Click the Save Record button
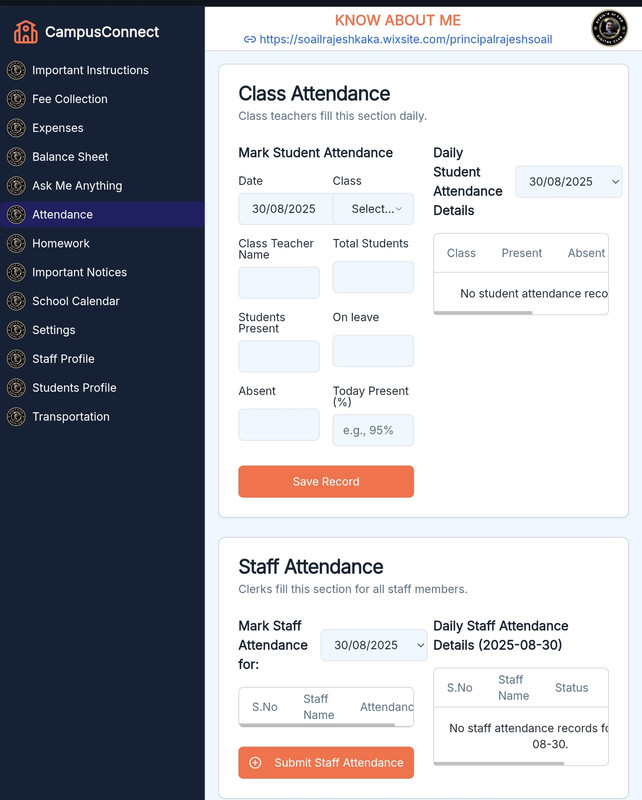The width and height of the screenshot is (642, 800). (x=326, y=481)
